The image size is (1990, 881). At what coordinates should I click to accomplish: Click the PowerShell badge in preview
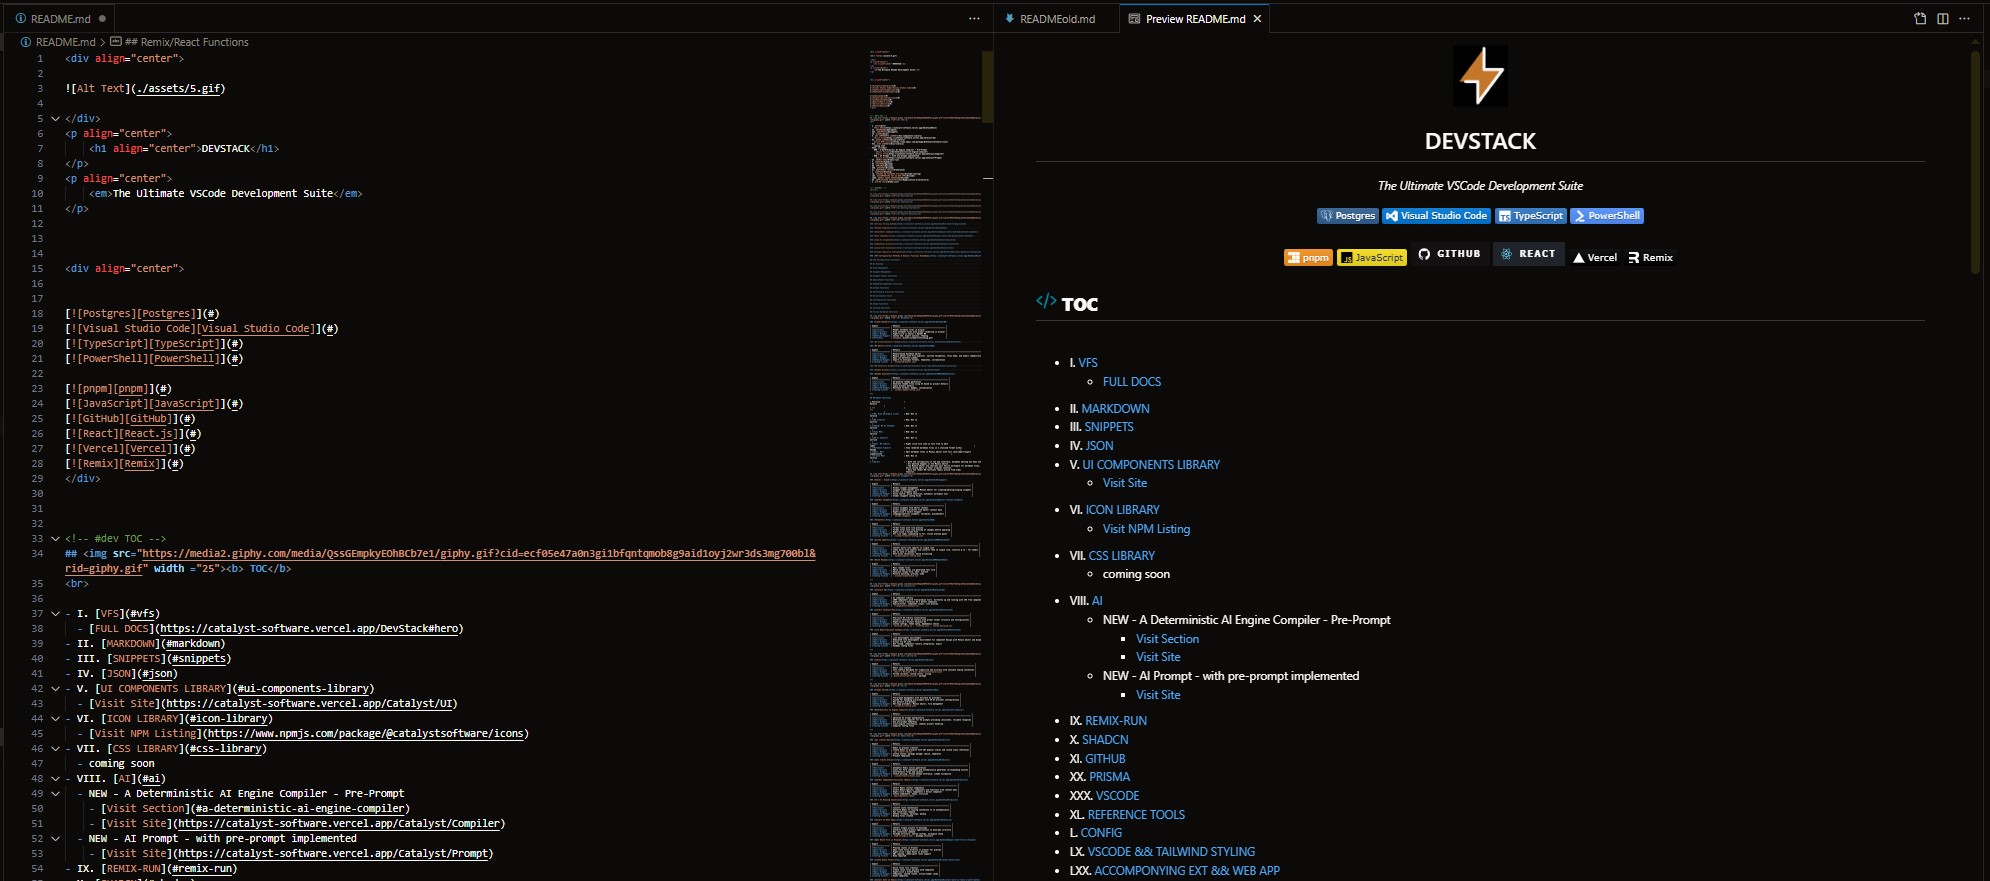coord(1607,216)
